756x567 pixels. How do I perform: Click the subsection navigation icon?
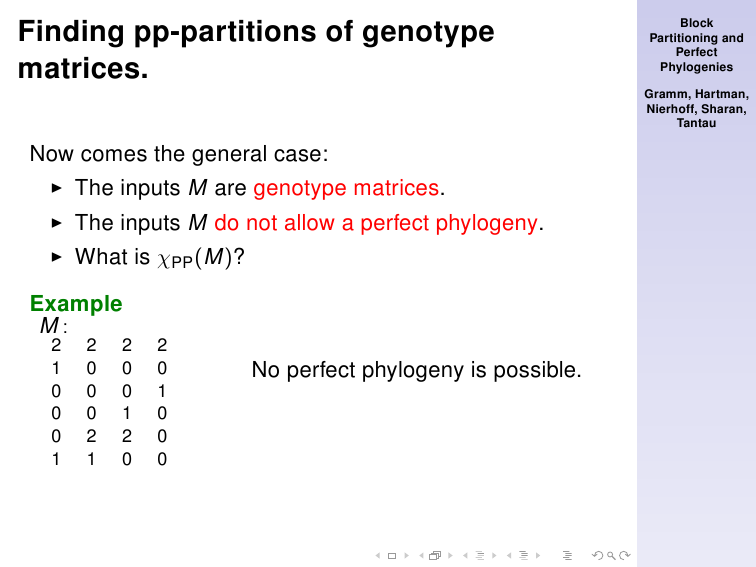480,555
